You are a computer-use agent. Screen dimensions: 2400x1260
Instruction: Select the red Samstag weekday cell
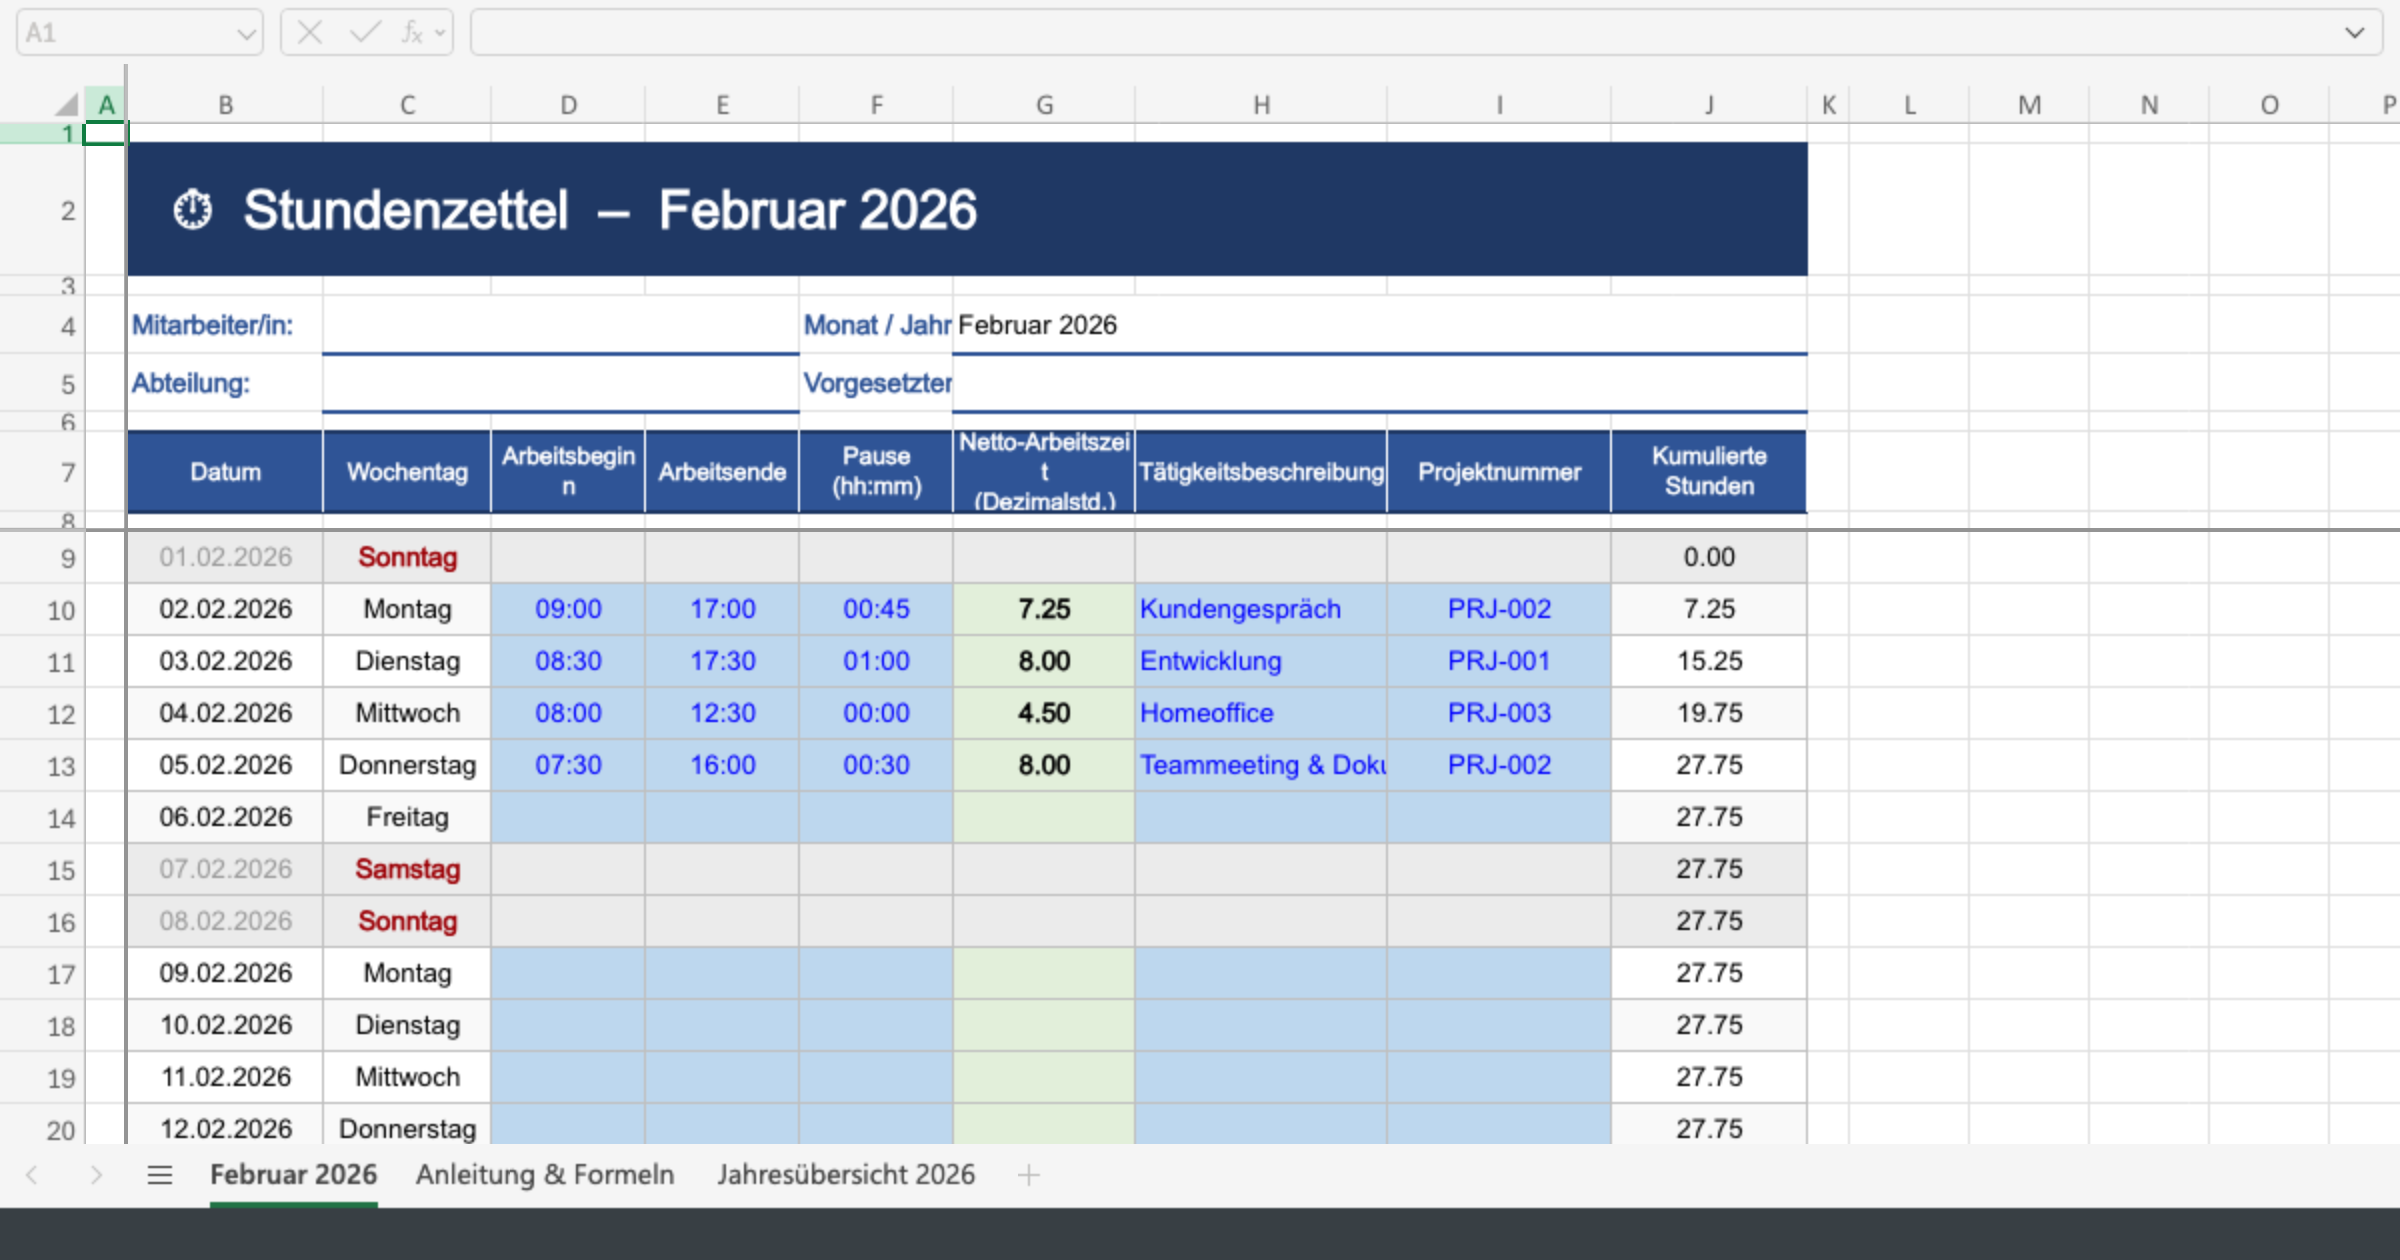(407, 869)
